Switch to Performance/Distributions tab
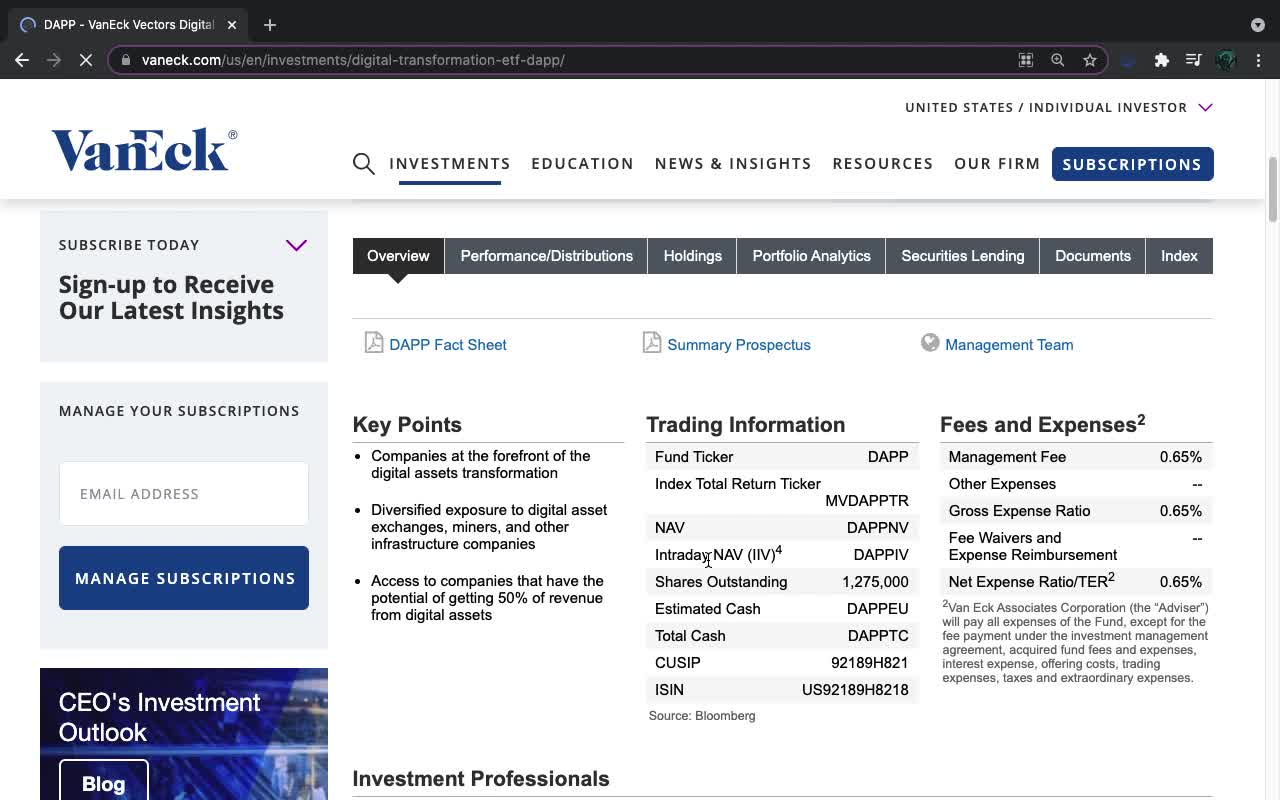The height and width of the screenshot is (800, 1280). click(546, 256)
